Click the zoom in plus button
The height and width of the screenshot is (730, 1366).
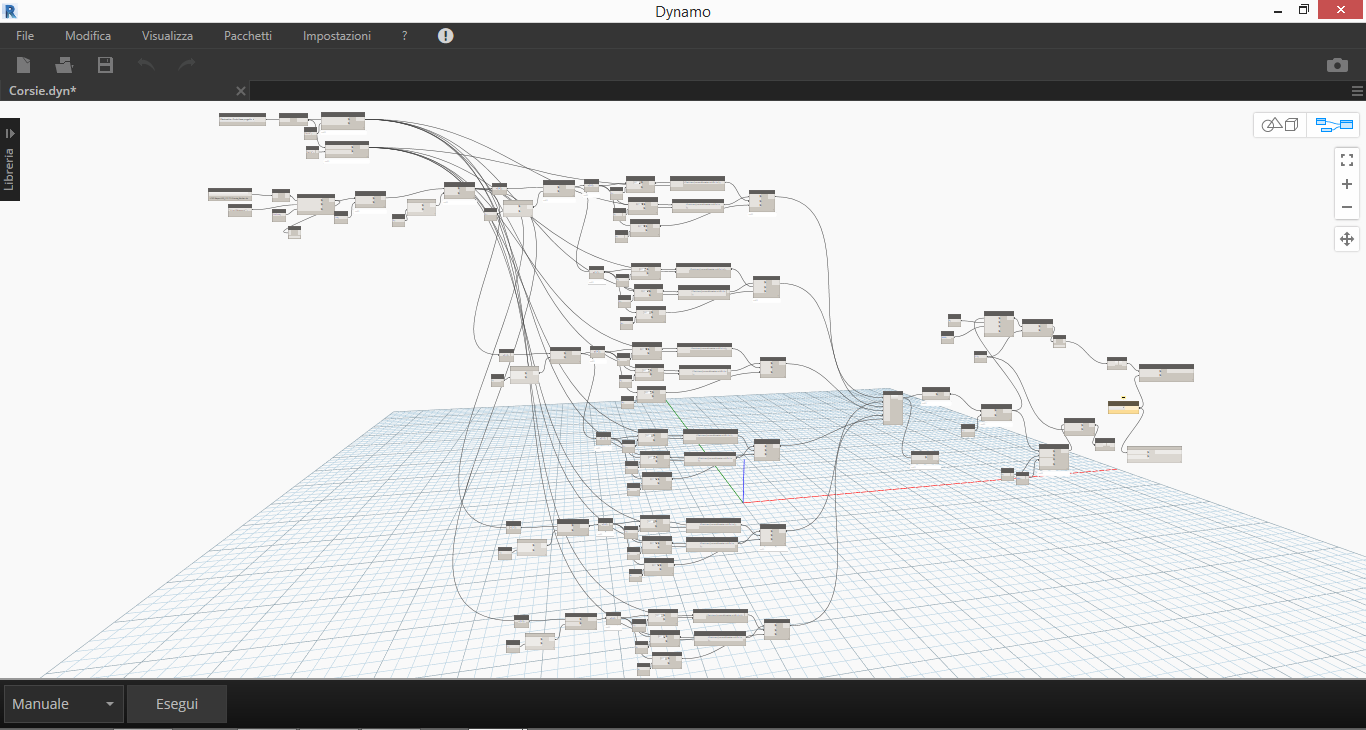click(1347, 184)
